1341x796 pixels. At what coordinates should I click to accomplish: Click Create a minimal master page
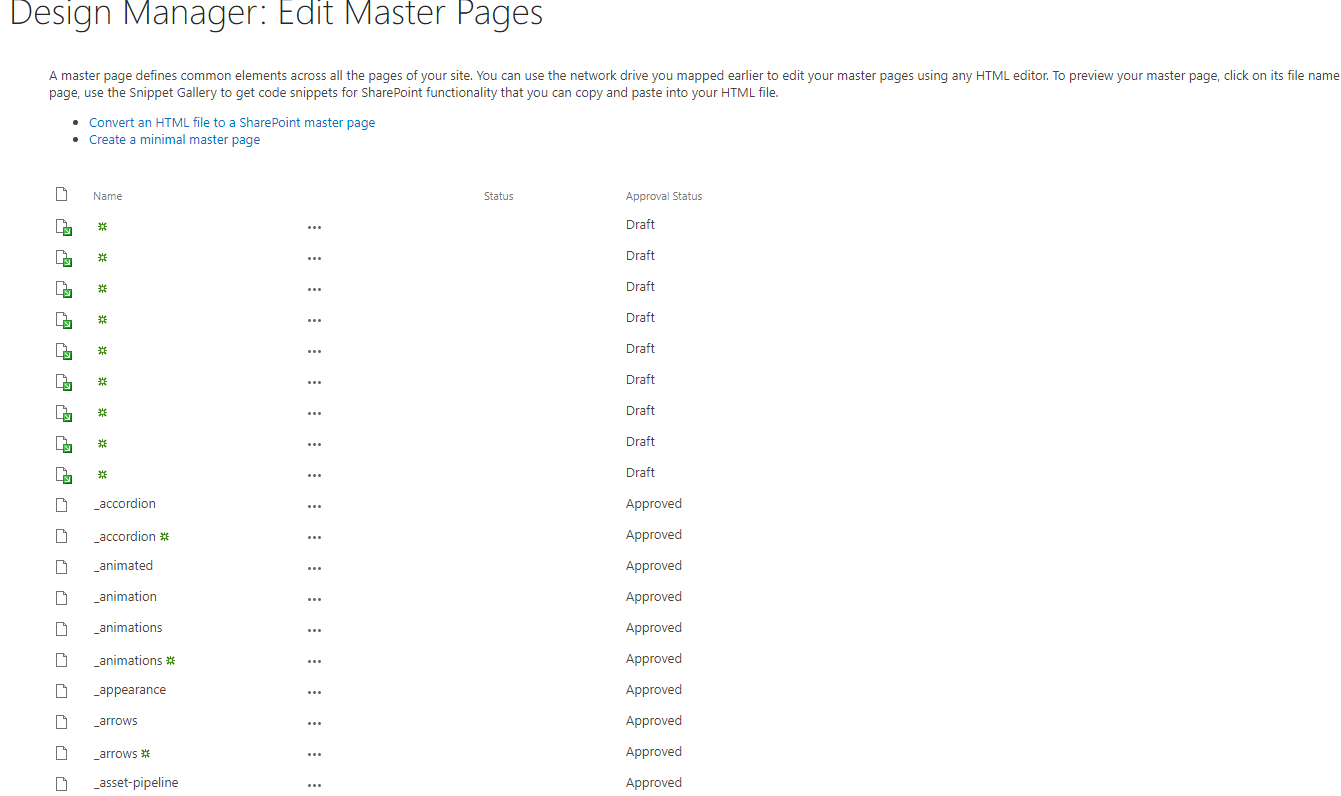[174, 139]
